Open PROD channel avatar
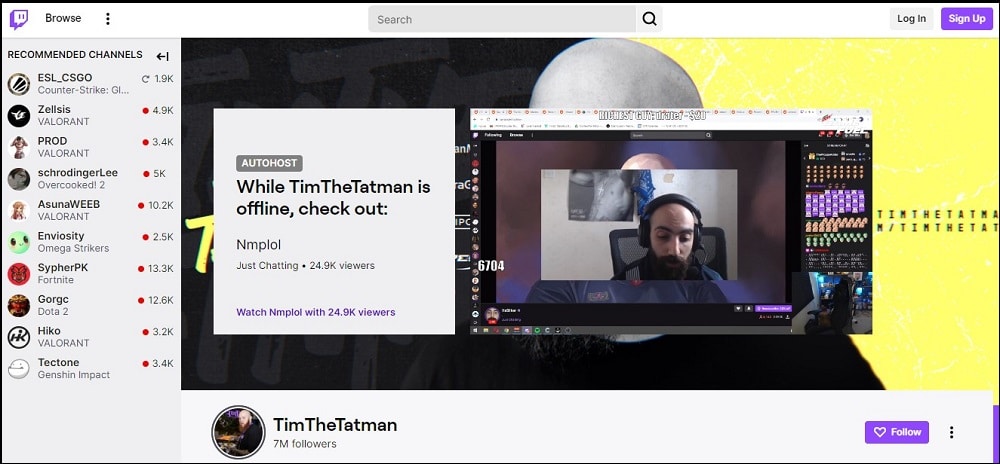 18,147
